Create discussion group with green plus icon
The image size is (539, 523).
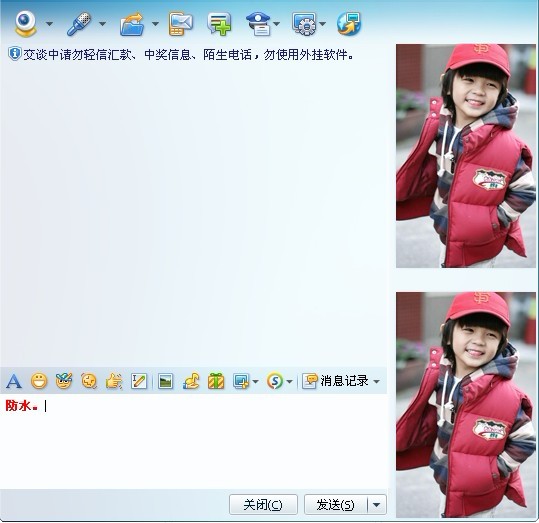click(x=219, y=24)
